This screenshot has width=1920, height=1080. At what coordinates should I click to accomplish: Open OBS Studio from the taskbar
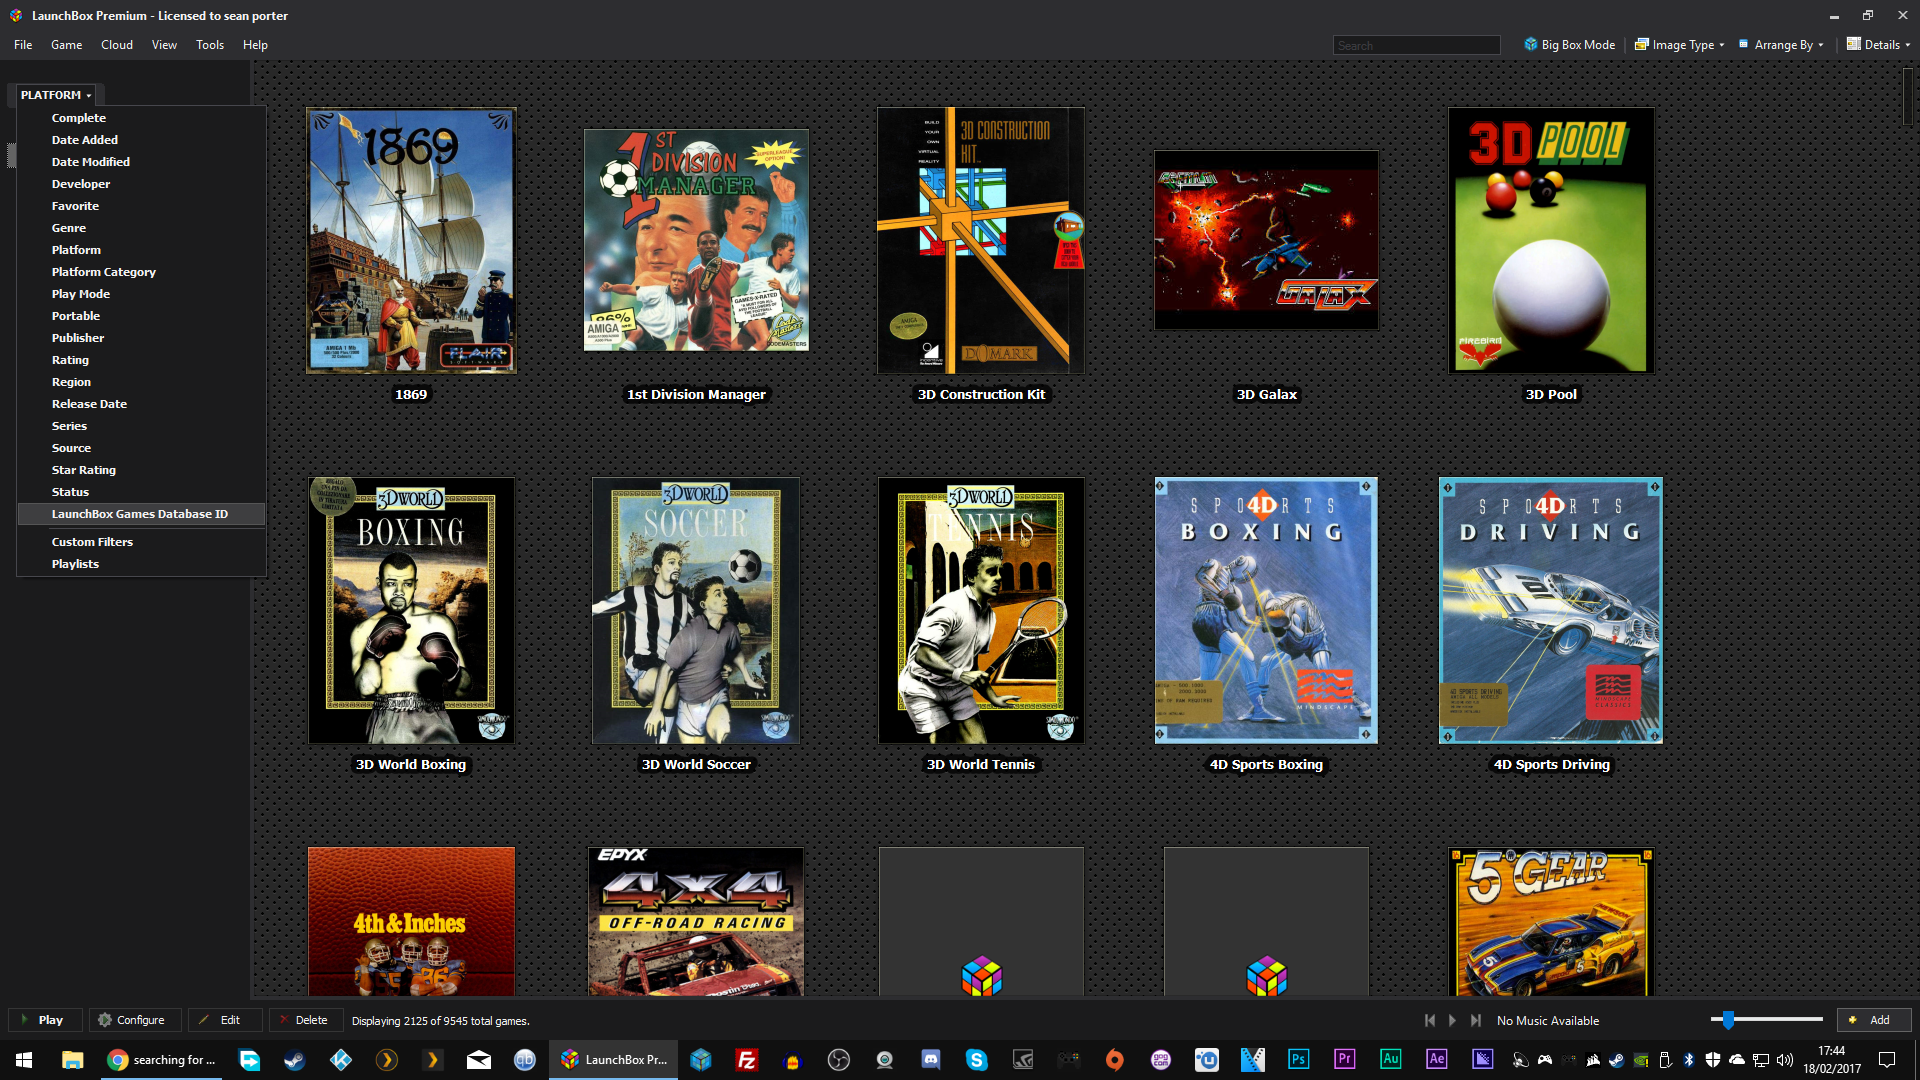click(x=839, y=1060)
